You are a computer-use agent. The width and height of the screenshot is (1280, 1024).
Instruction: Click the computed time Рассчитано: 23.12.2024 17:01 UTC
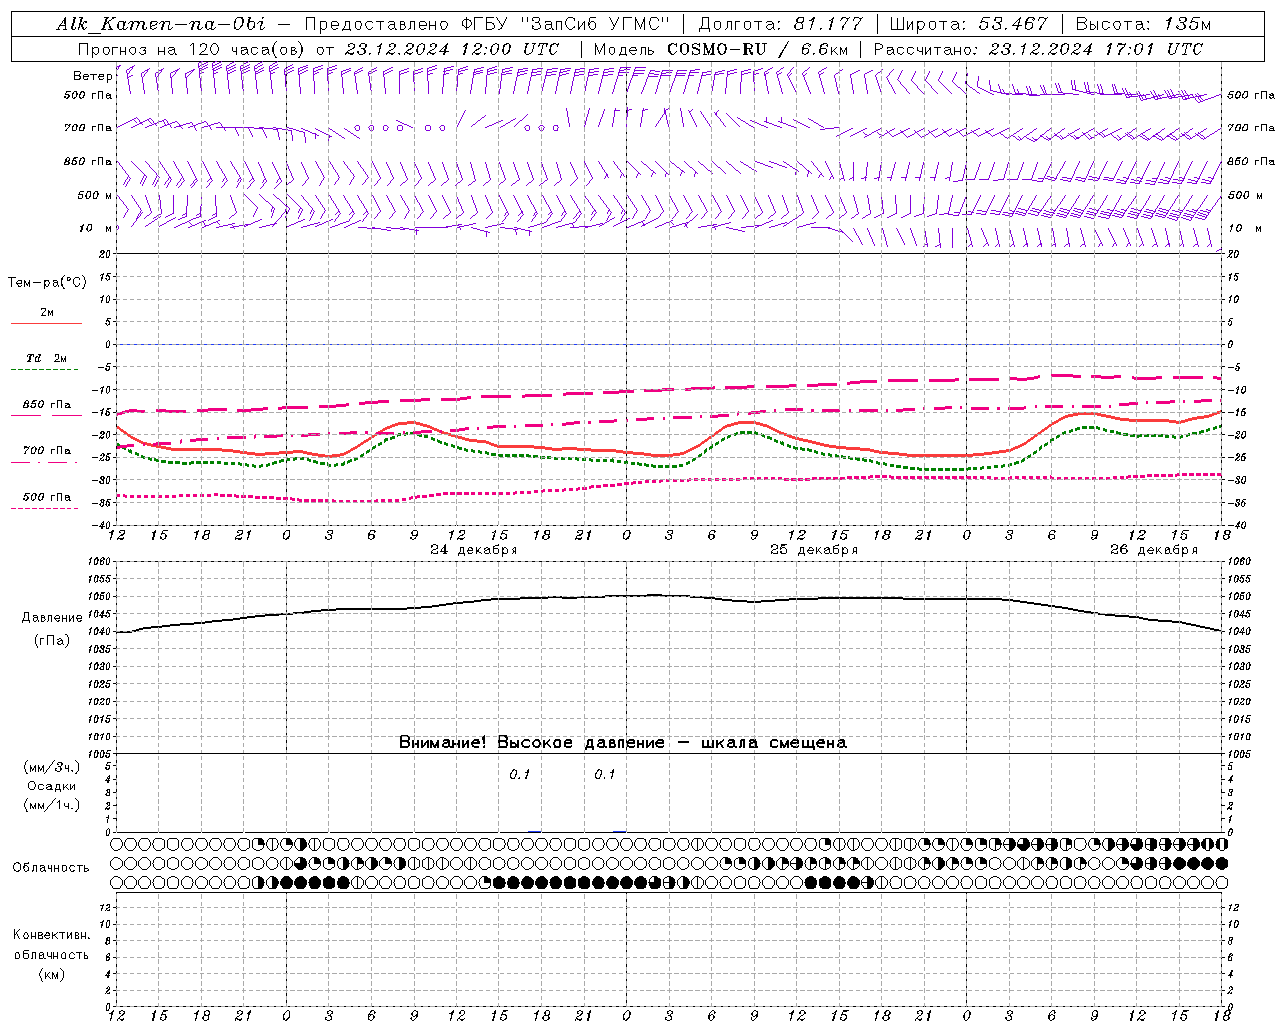tap(1038, 48)
